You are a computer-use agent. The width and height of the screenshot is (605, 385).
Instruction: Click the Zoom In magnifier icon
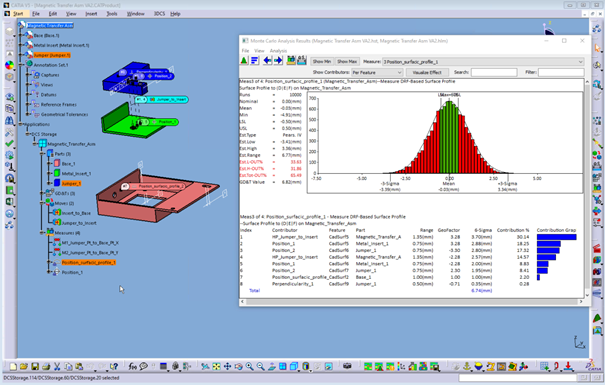(250, 366)
